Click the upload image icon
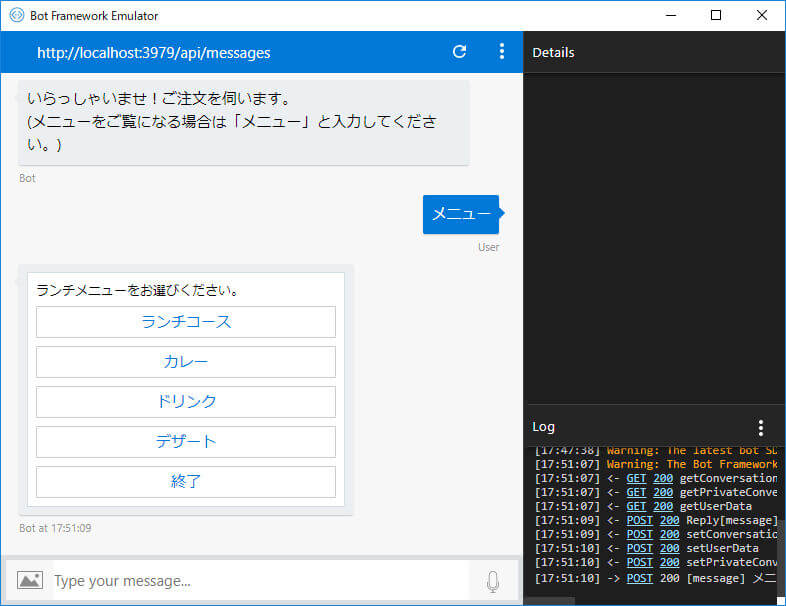Viewport: 786px width, 606px height. coord(30,580)
